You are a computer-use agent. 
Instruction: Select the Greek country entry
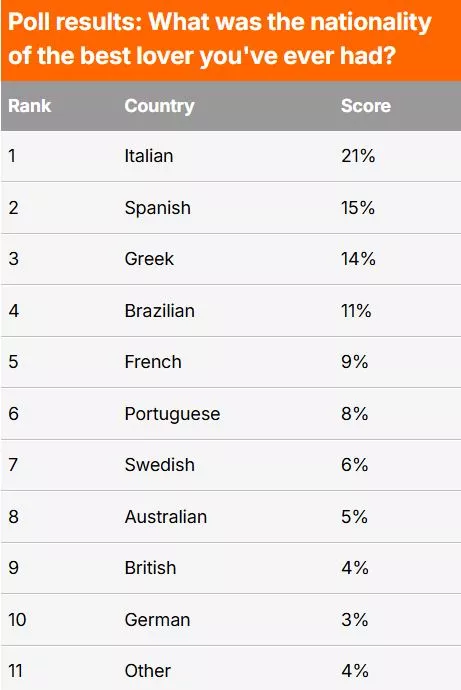[x=149, y=259]
